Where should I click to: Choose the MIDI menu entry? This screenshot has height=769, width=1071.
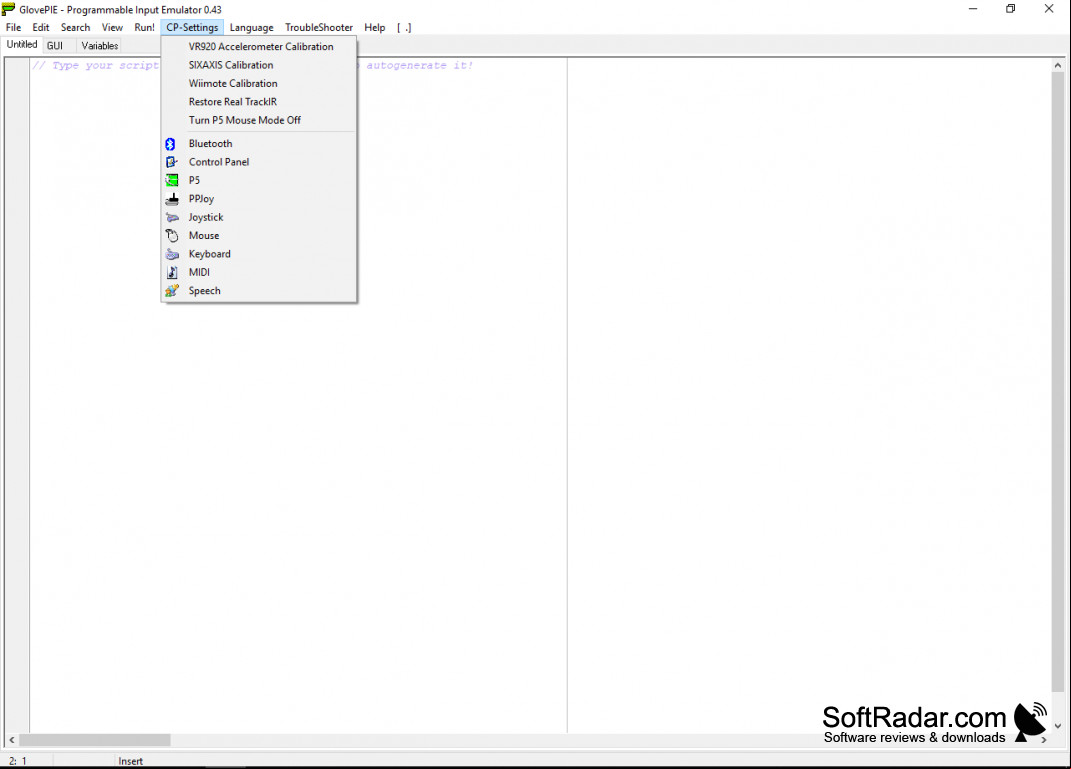coord(260,272)
